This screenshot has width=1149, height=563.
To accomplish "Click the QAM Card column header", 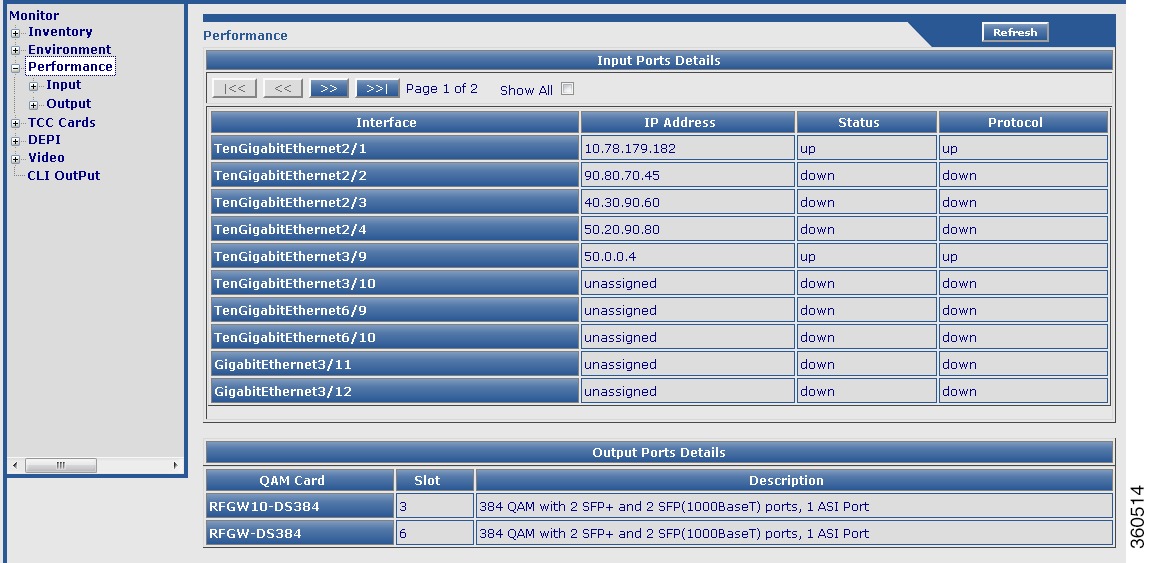I will pos(300,481).
